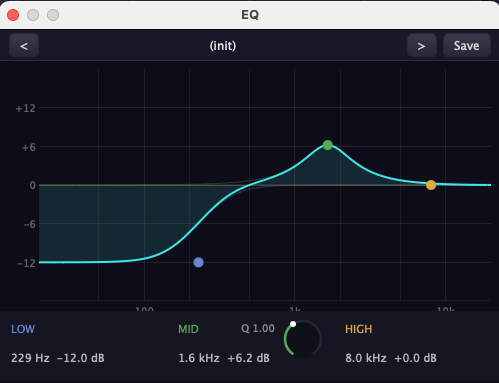Click the low band 229 Hz frequency value

[30, 358]
